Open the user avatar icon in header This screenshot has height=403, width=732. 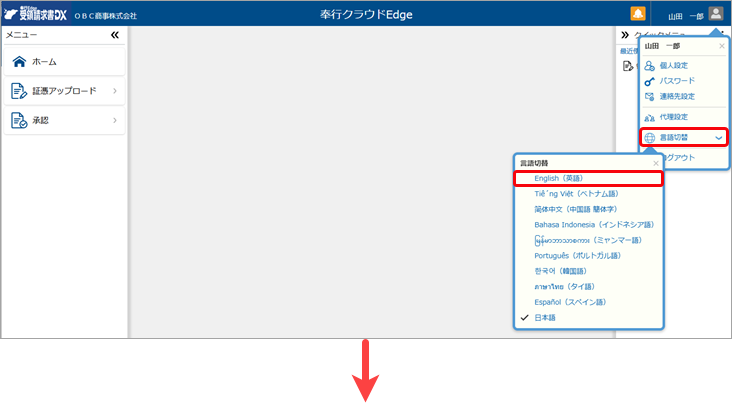click(x=715, y=14)
